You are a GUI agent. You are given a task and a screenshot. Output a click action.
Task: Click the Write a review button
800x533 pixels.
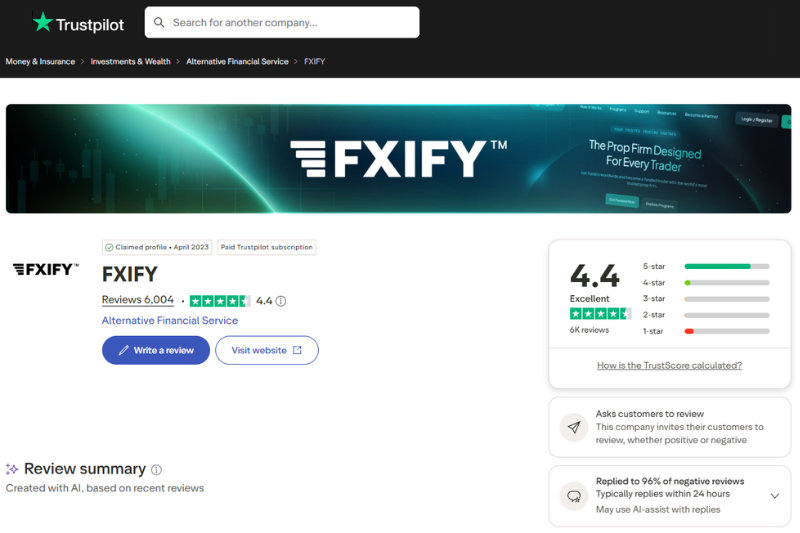156,350
